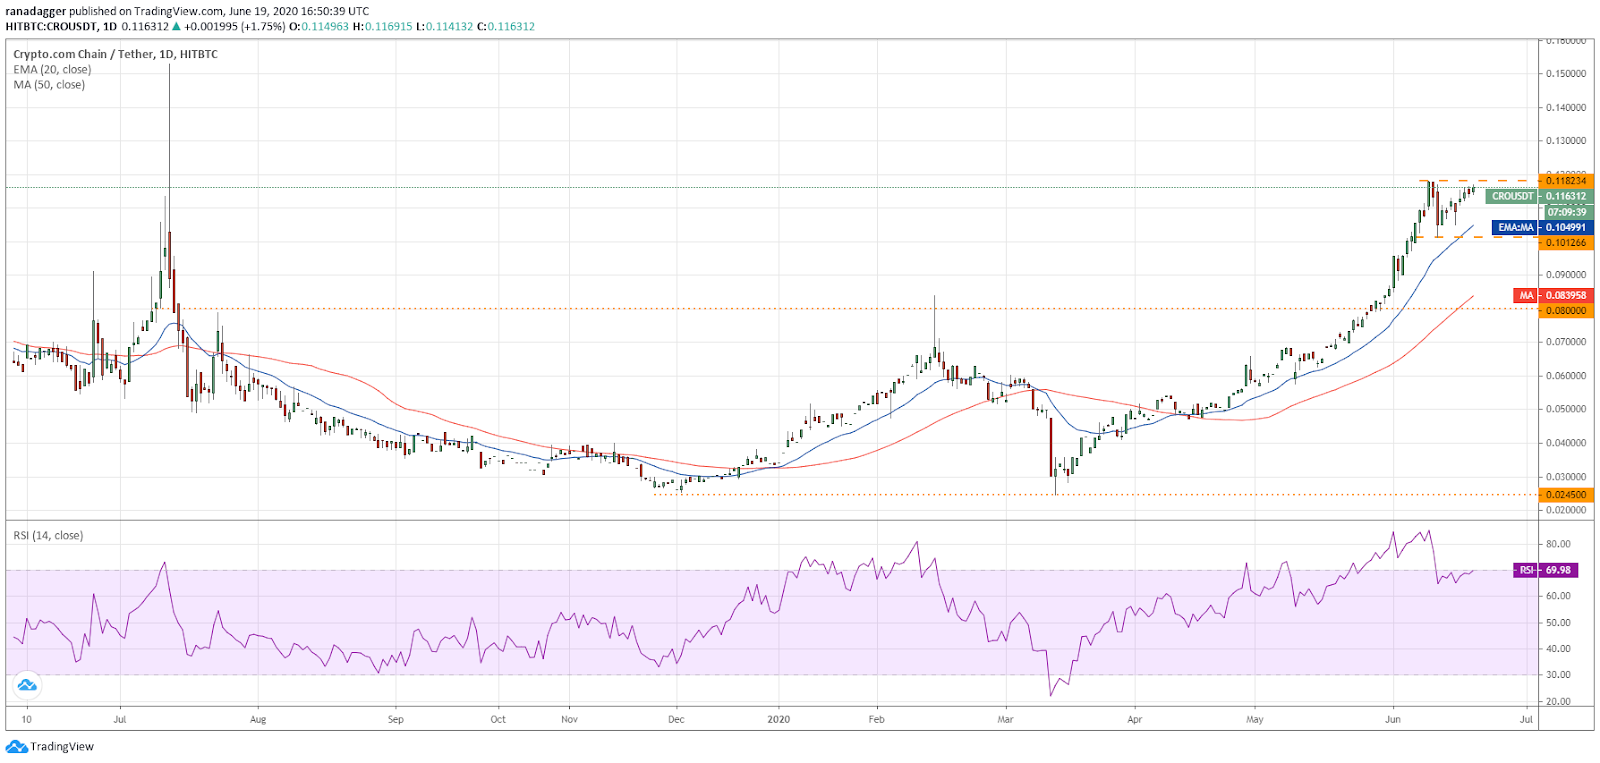The width and height of the screenshot is (1600, 763).
Task: Click the 60.00 RSI axis tick
Action: 1558,596
